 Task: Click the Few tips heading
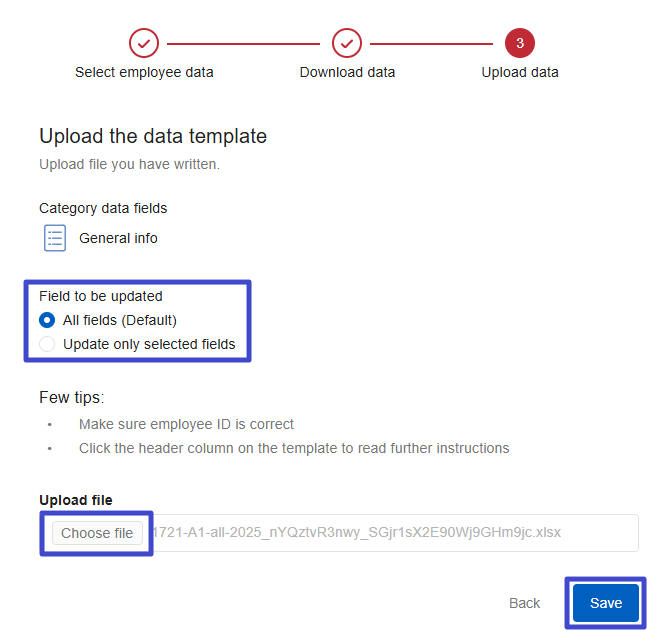(71, 397)
